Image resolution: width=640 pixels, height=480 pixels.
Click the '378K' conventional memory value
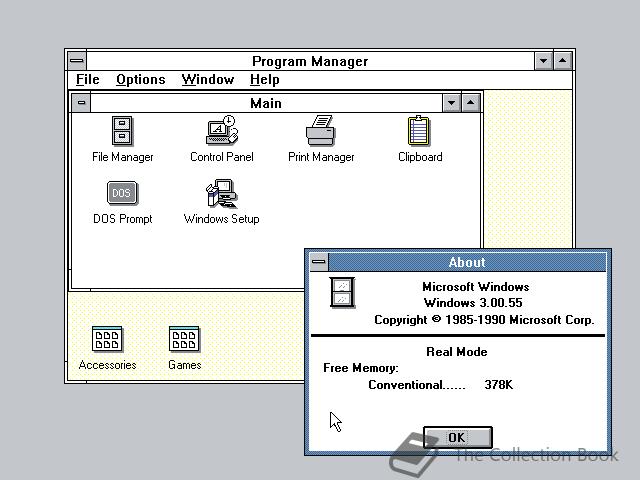498,385
